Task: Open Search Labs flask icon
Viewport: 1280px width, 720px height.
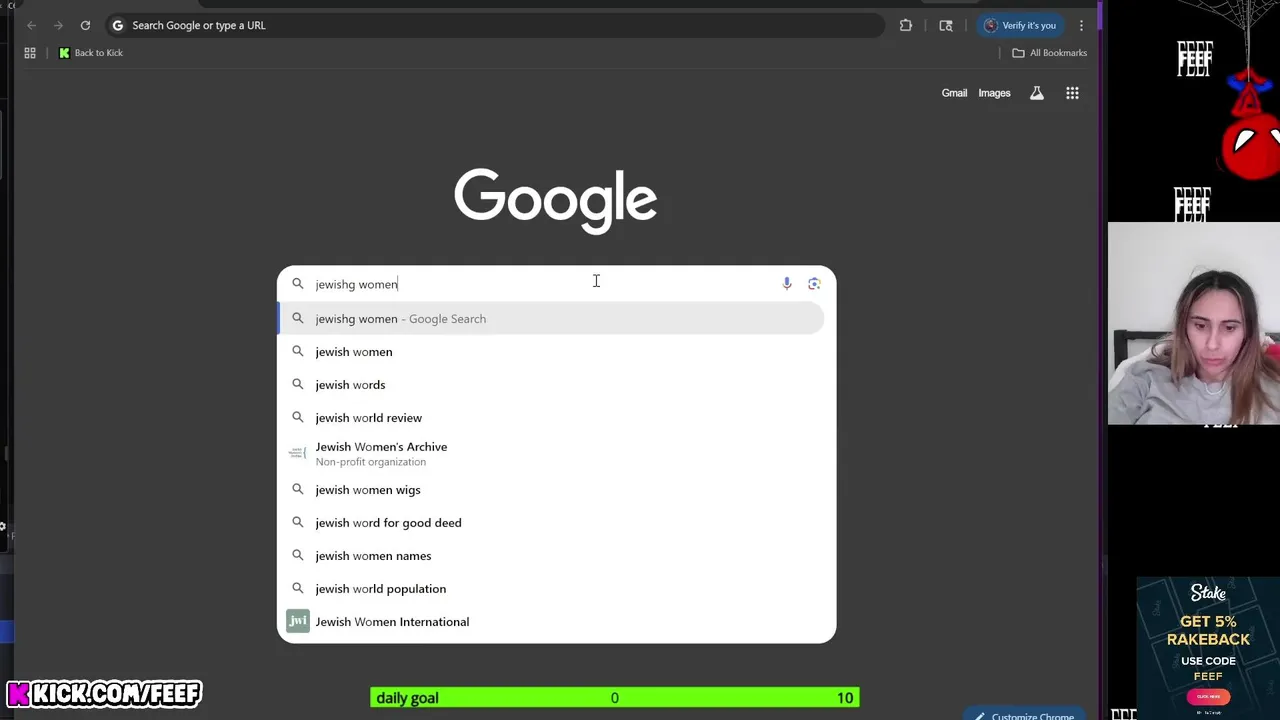Action: [1037, 93]
